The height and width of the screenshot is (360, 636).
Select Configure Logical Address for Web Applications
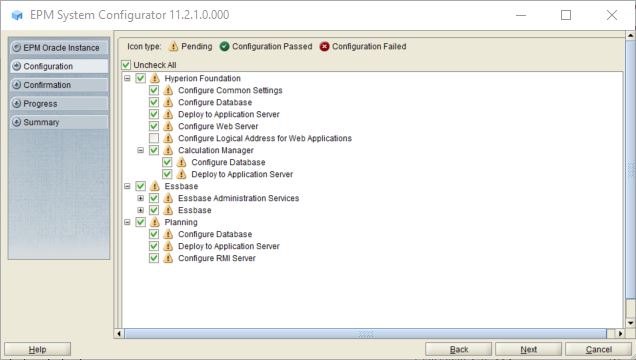point(265,138)
